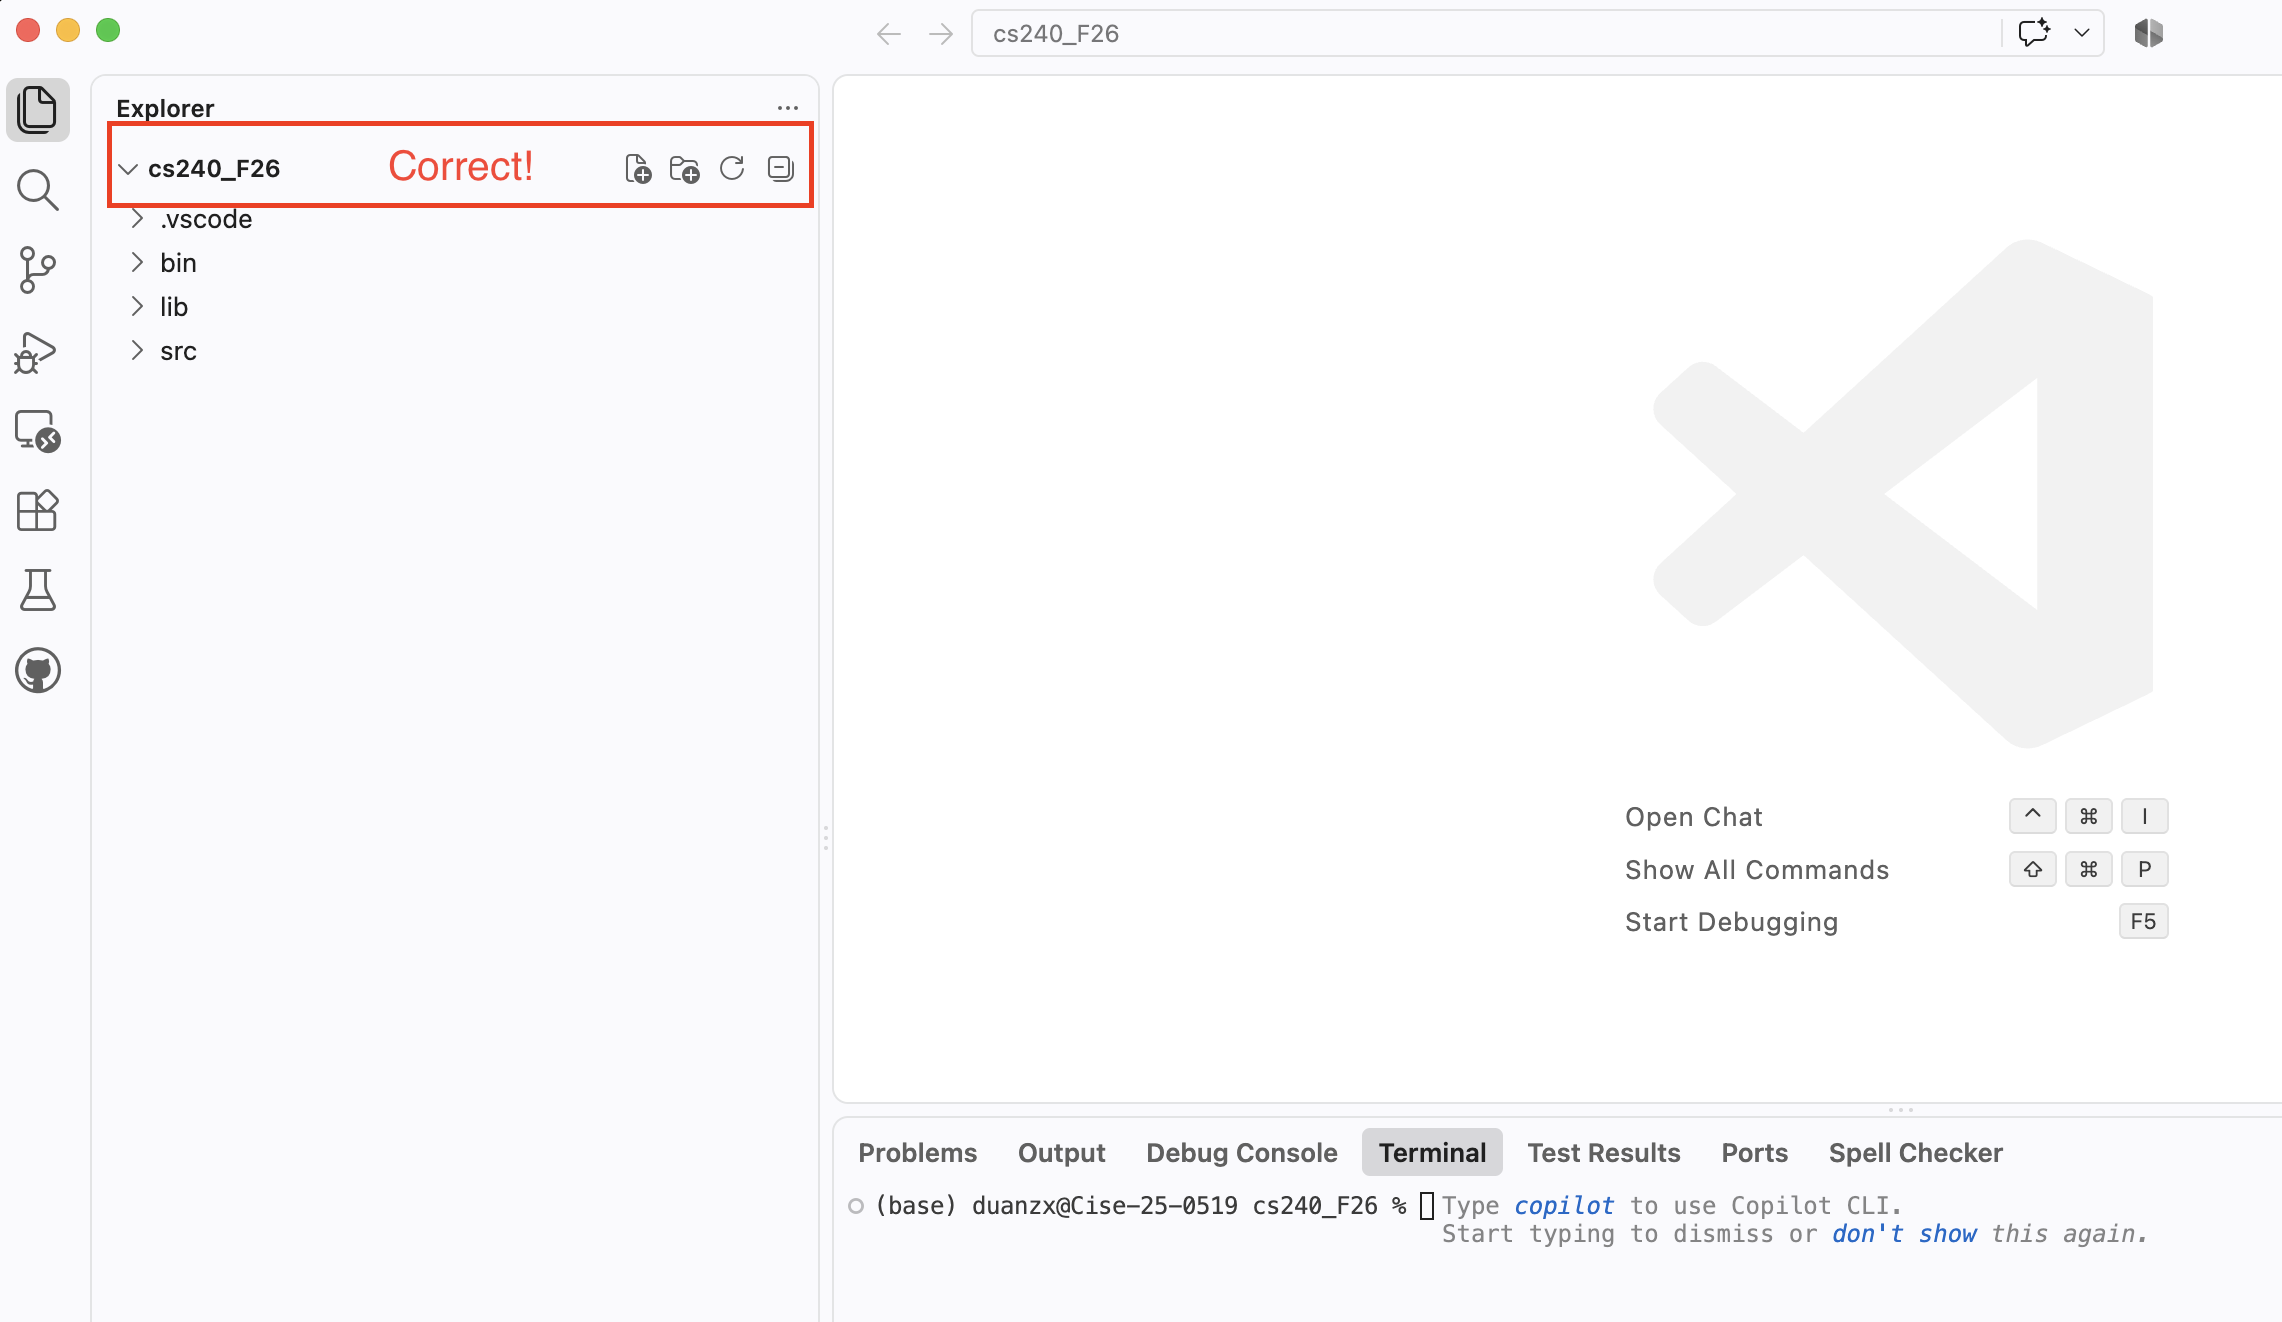Click the New Folder icon
Viewport: 2282px width, 1322px height.
point(685,169)
